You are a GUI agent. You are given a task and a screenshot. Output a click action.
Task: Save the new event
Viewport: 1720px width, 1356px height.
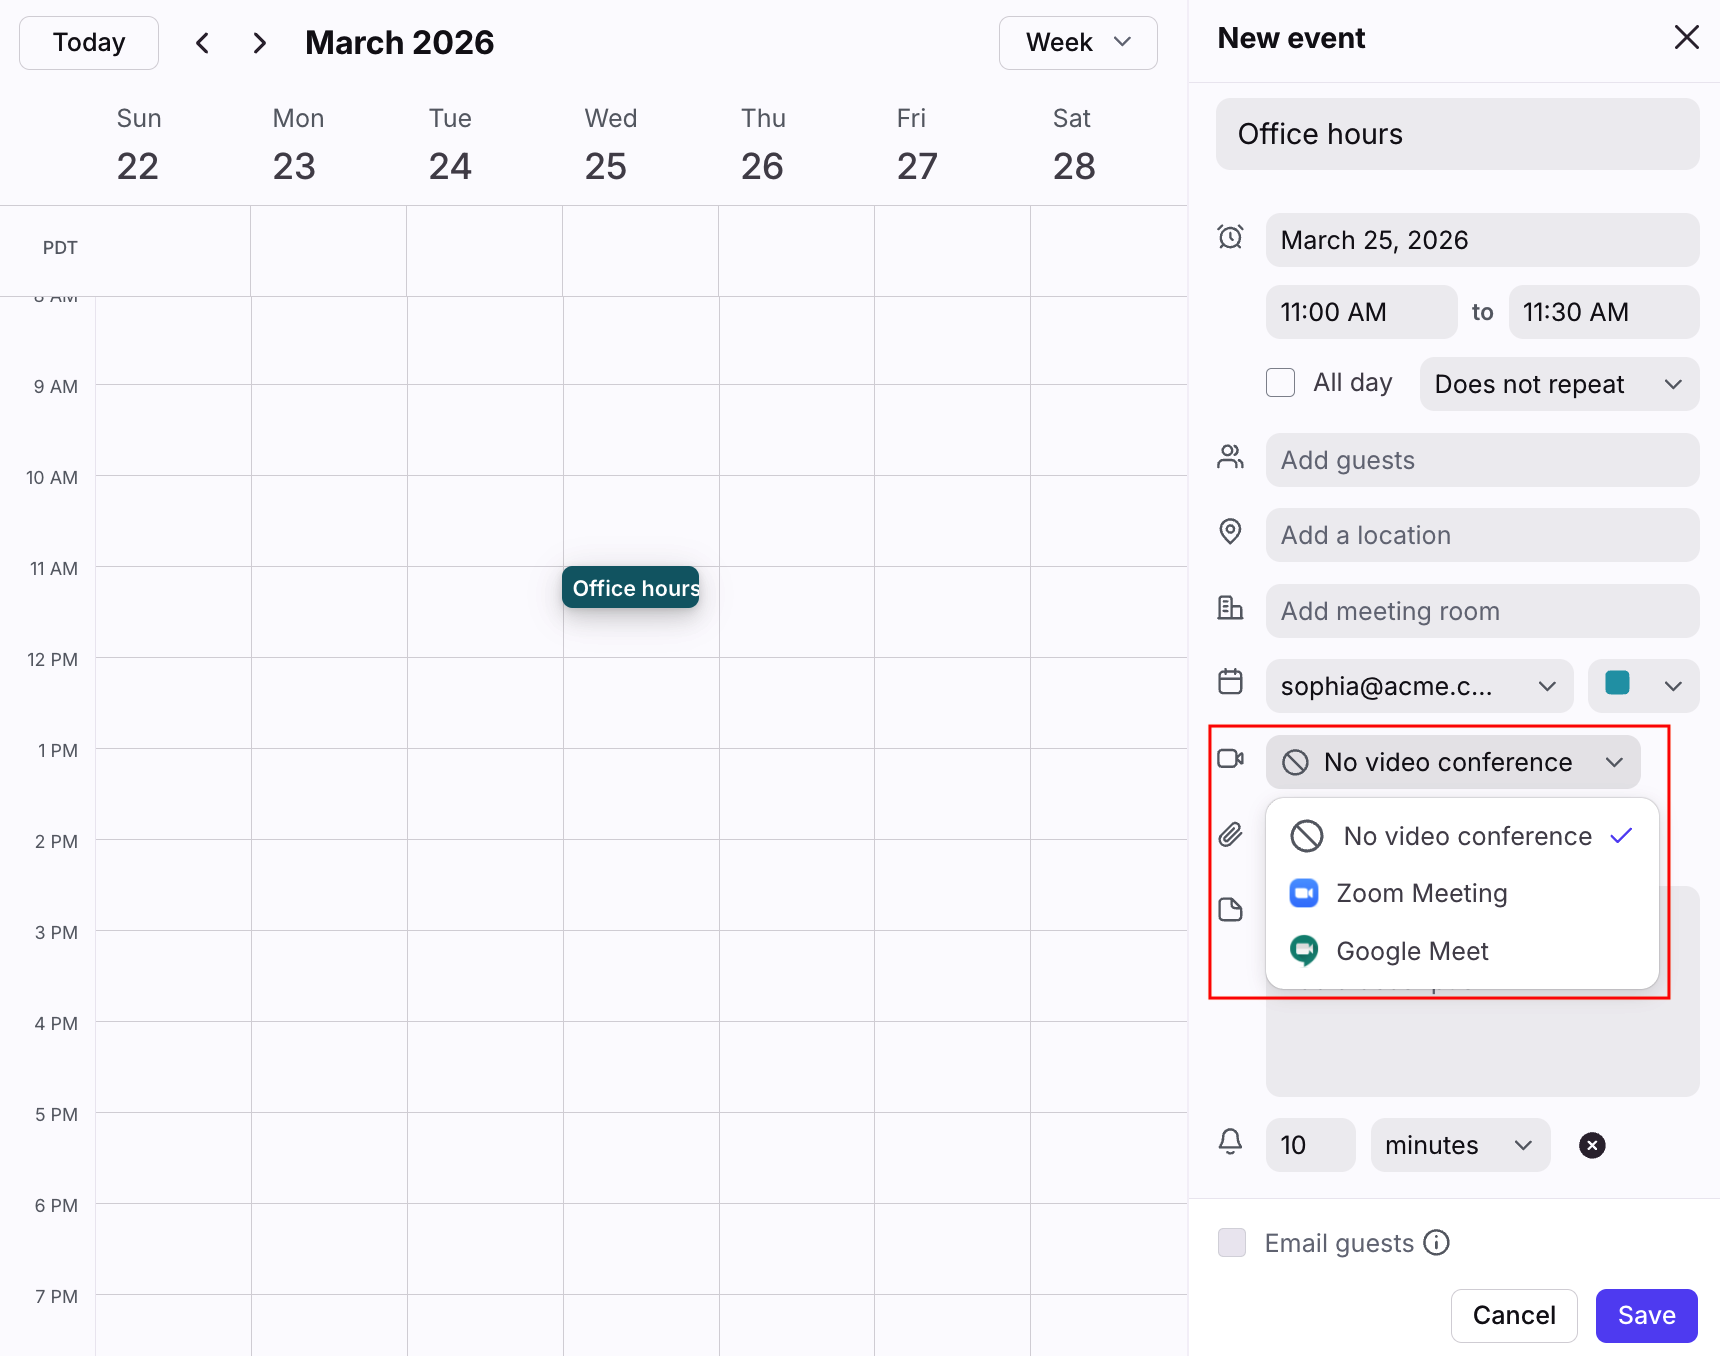[1646, 1315]
